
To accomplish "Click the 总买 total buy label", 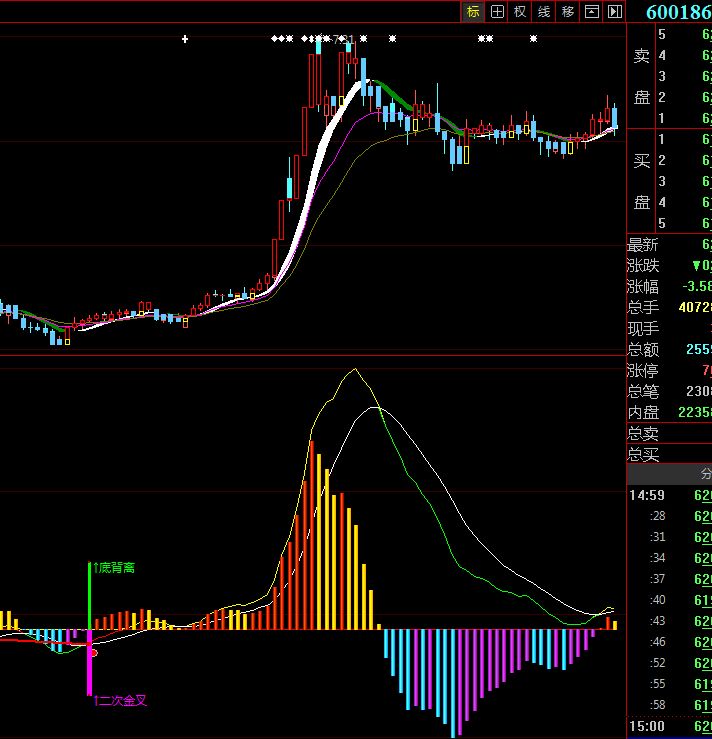I will 643,454.
